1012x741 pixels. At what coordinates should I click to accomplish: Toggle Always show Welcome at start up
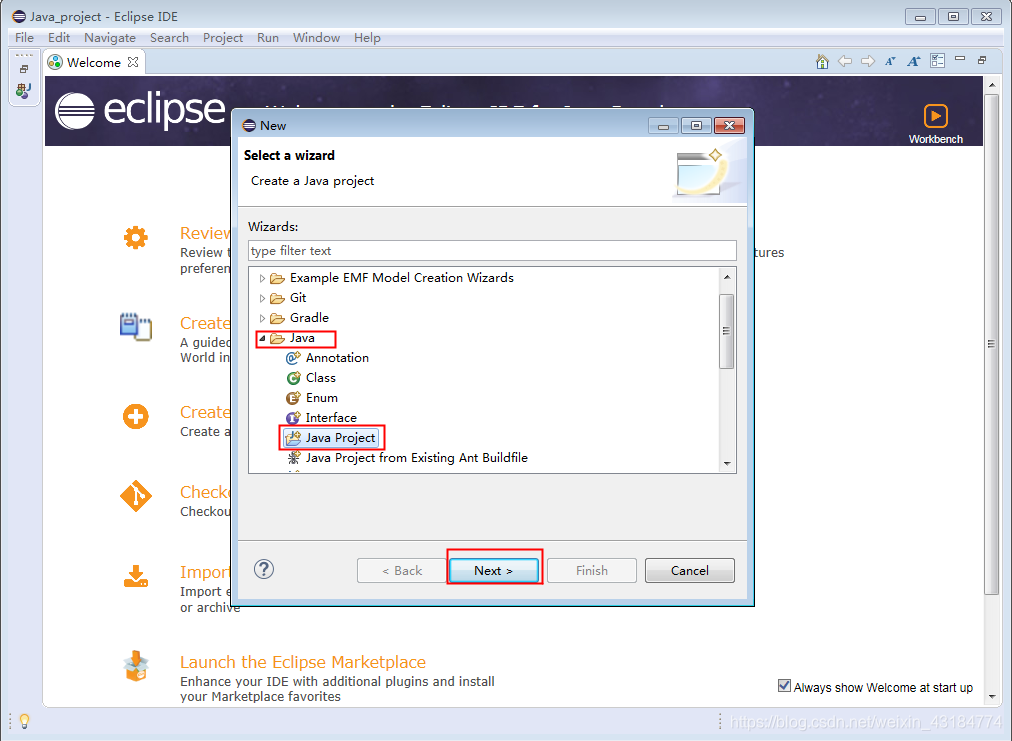[784, 686]
